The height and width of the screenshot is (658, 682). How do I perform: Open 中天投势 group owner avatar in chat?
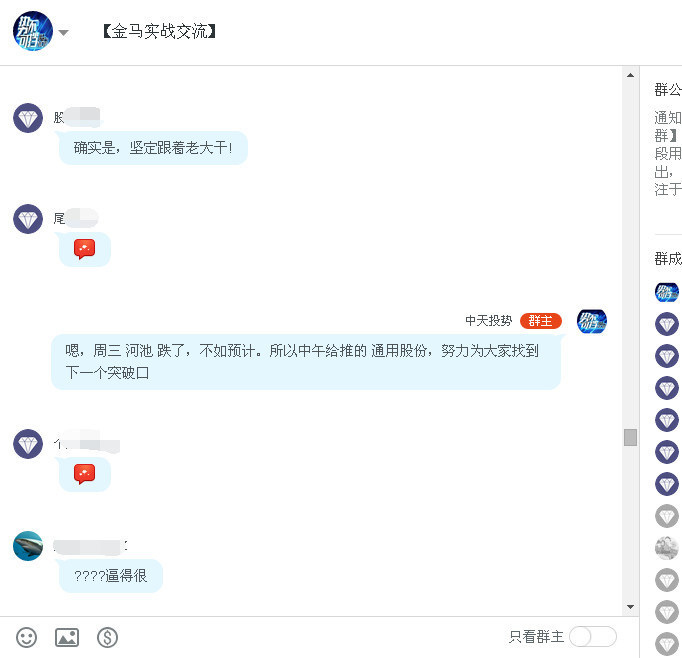coord(592,321)
